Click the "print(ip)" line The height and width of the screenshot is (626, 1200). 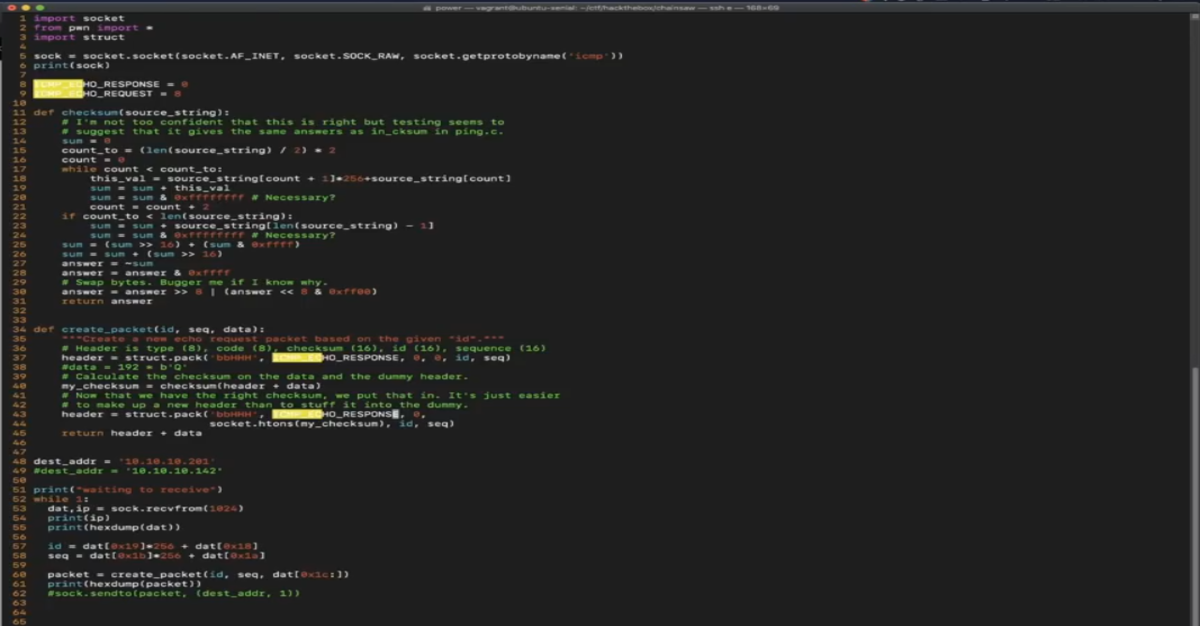coord(79,518)
